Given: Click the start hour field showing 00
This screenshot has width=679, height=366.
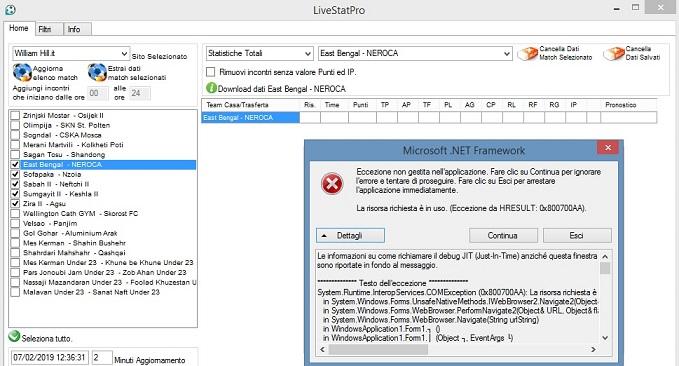Looking at the screenshot, I should [x=97, y=93].
